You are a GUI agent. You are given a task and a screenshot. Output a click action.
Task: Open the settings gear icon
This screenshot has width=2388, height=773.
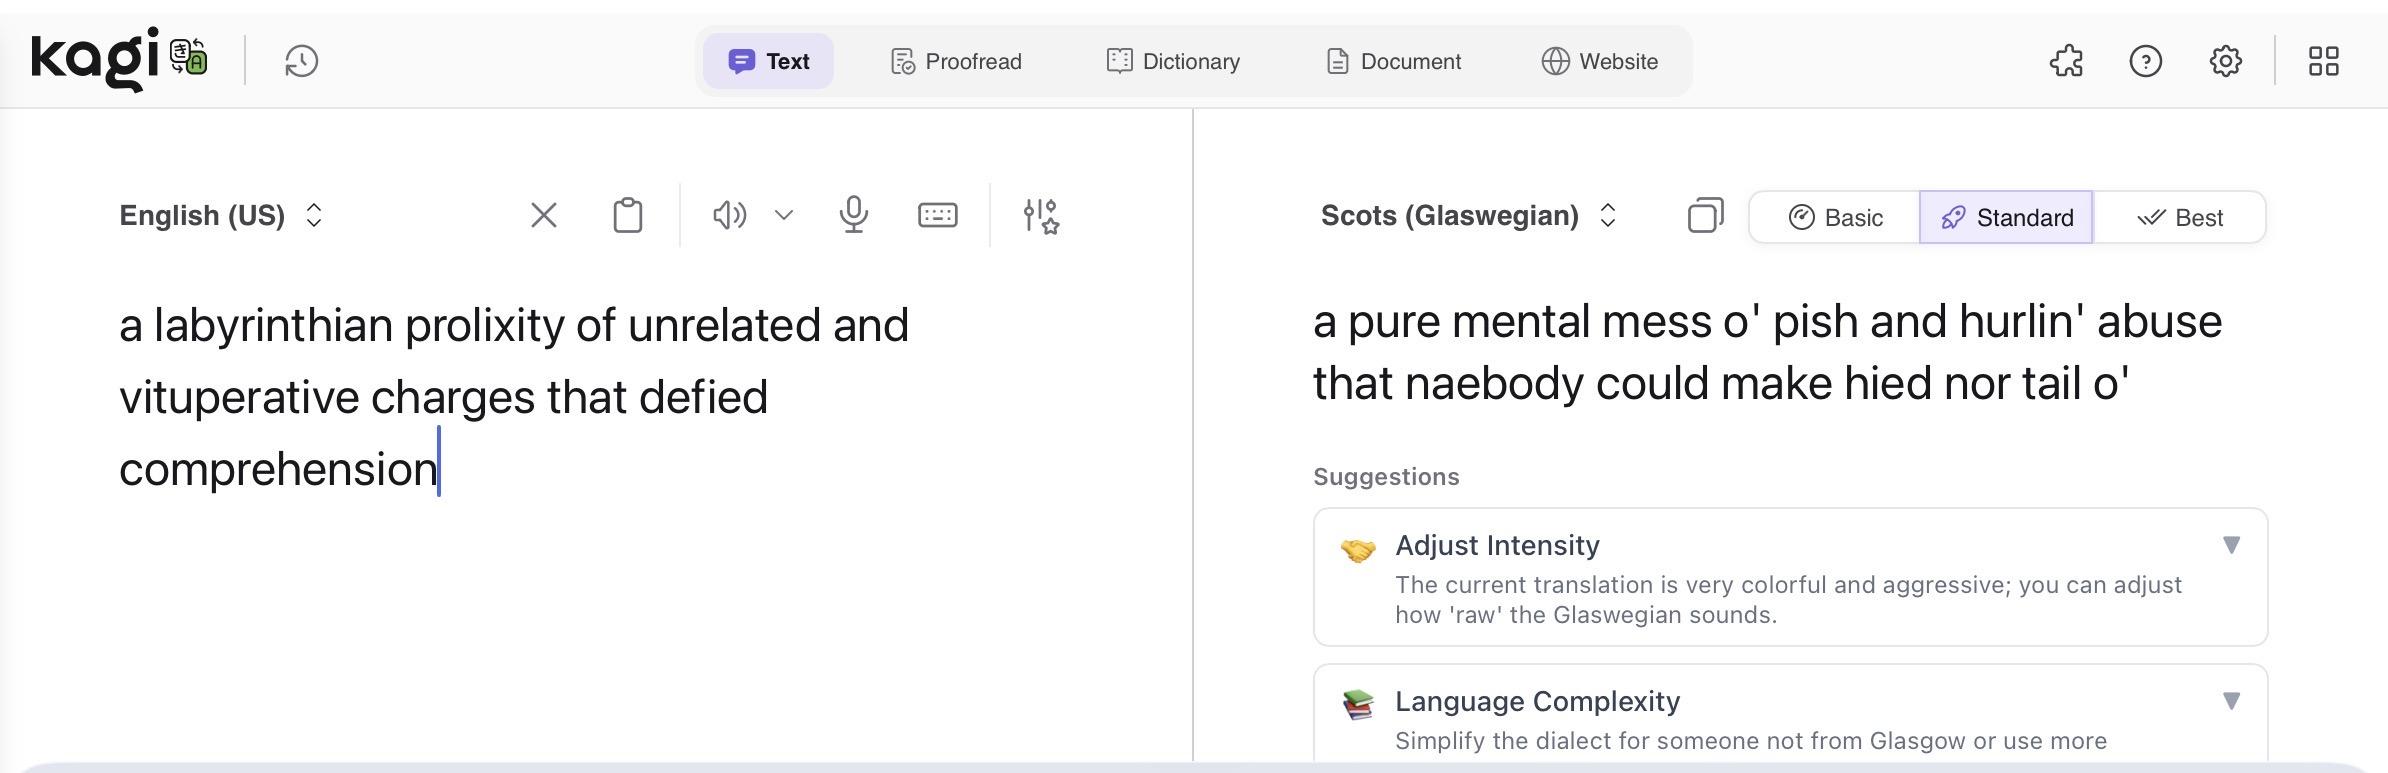(2226, 61)
